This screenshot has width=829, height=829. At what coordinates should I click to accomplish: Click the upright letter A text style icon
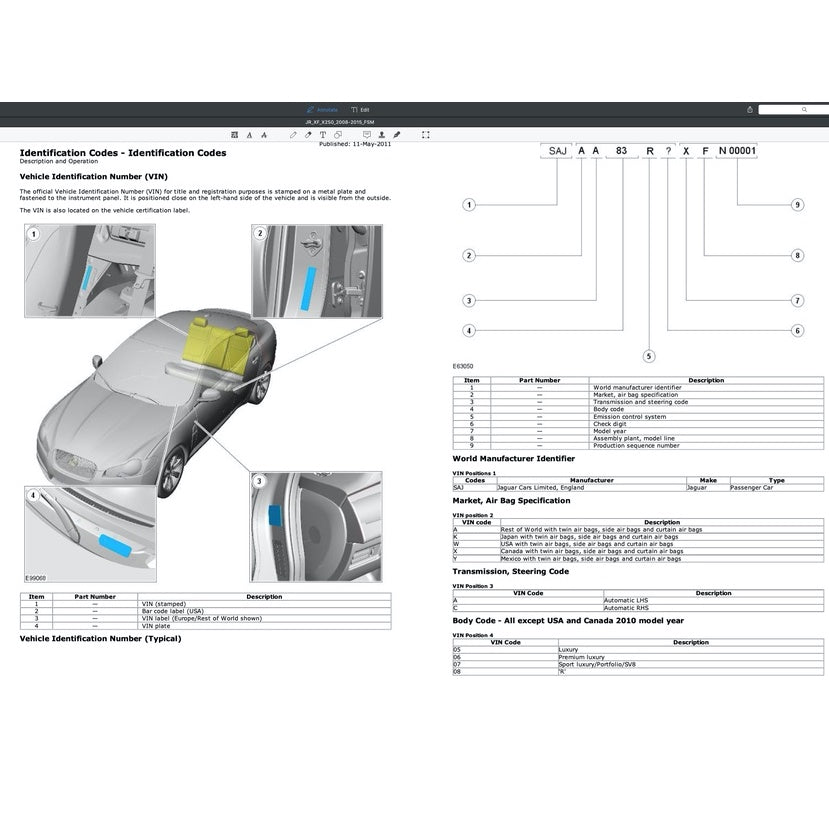point(248,135)
